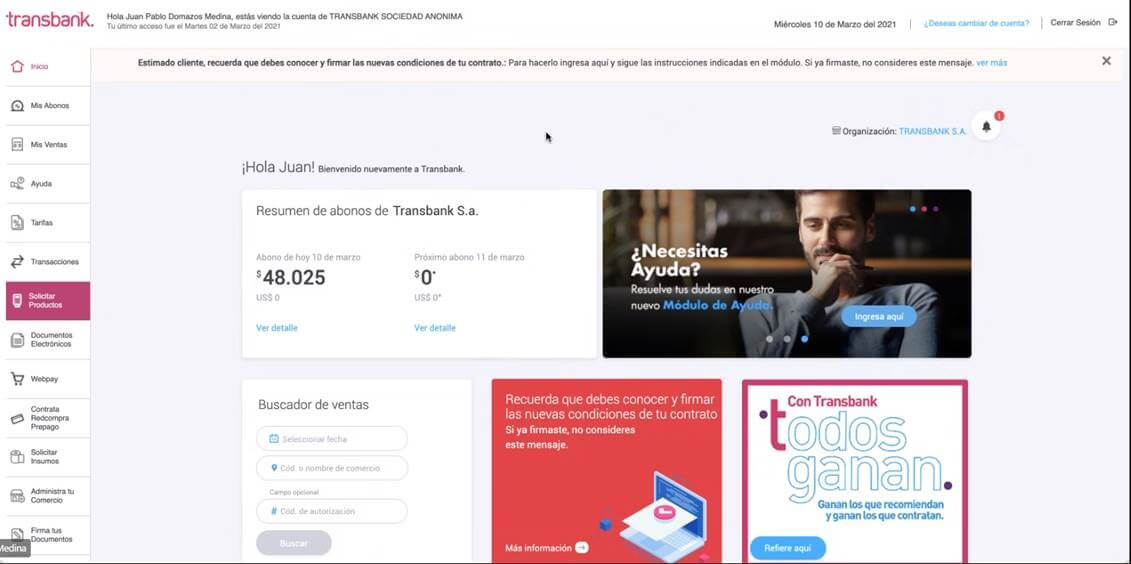Select the Webpay shopping cart icon

[17, 379]
